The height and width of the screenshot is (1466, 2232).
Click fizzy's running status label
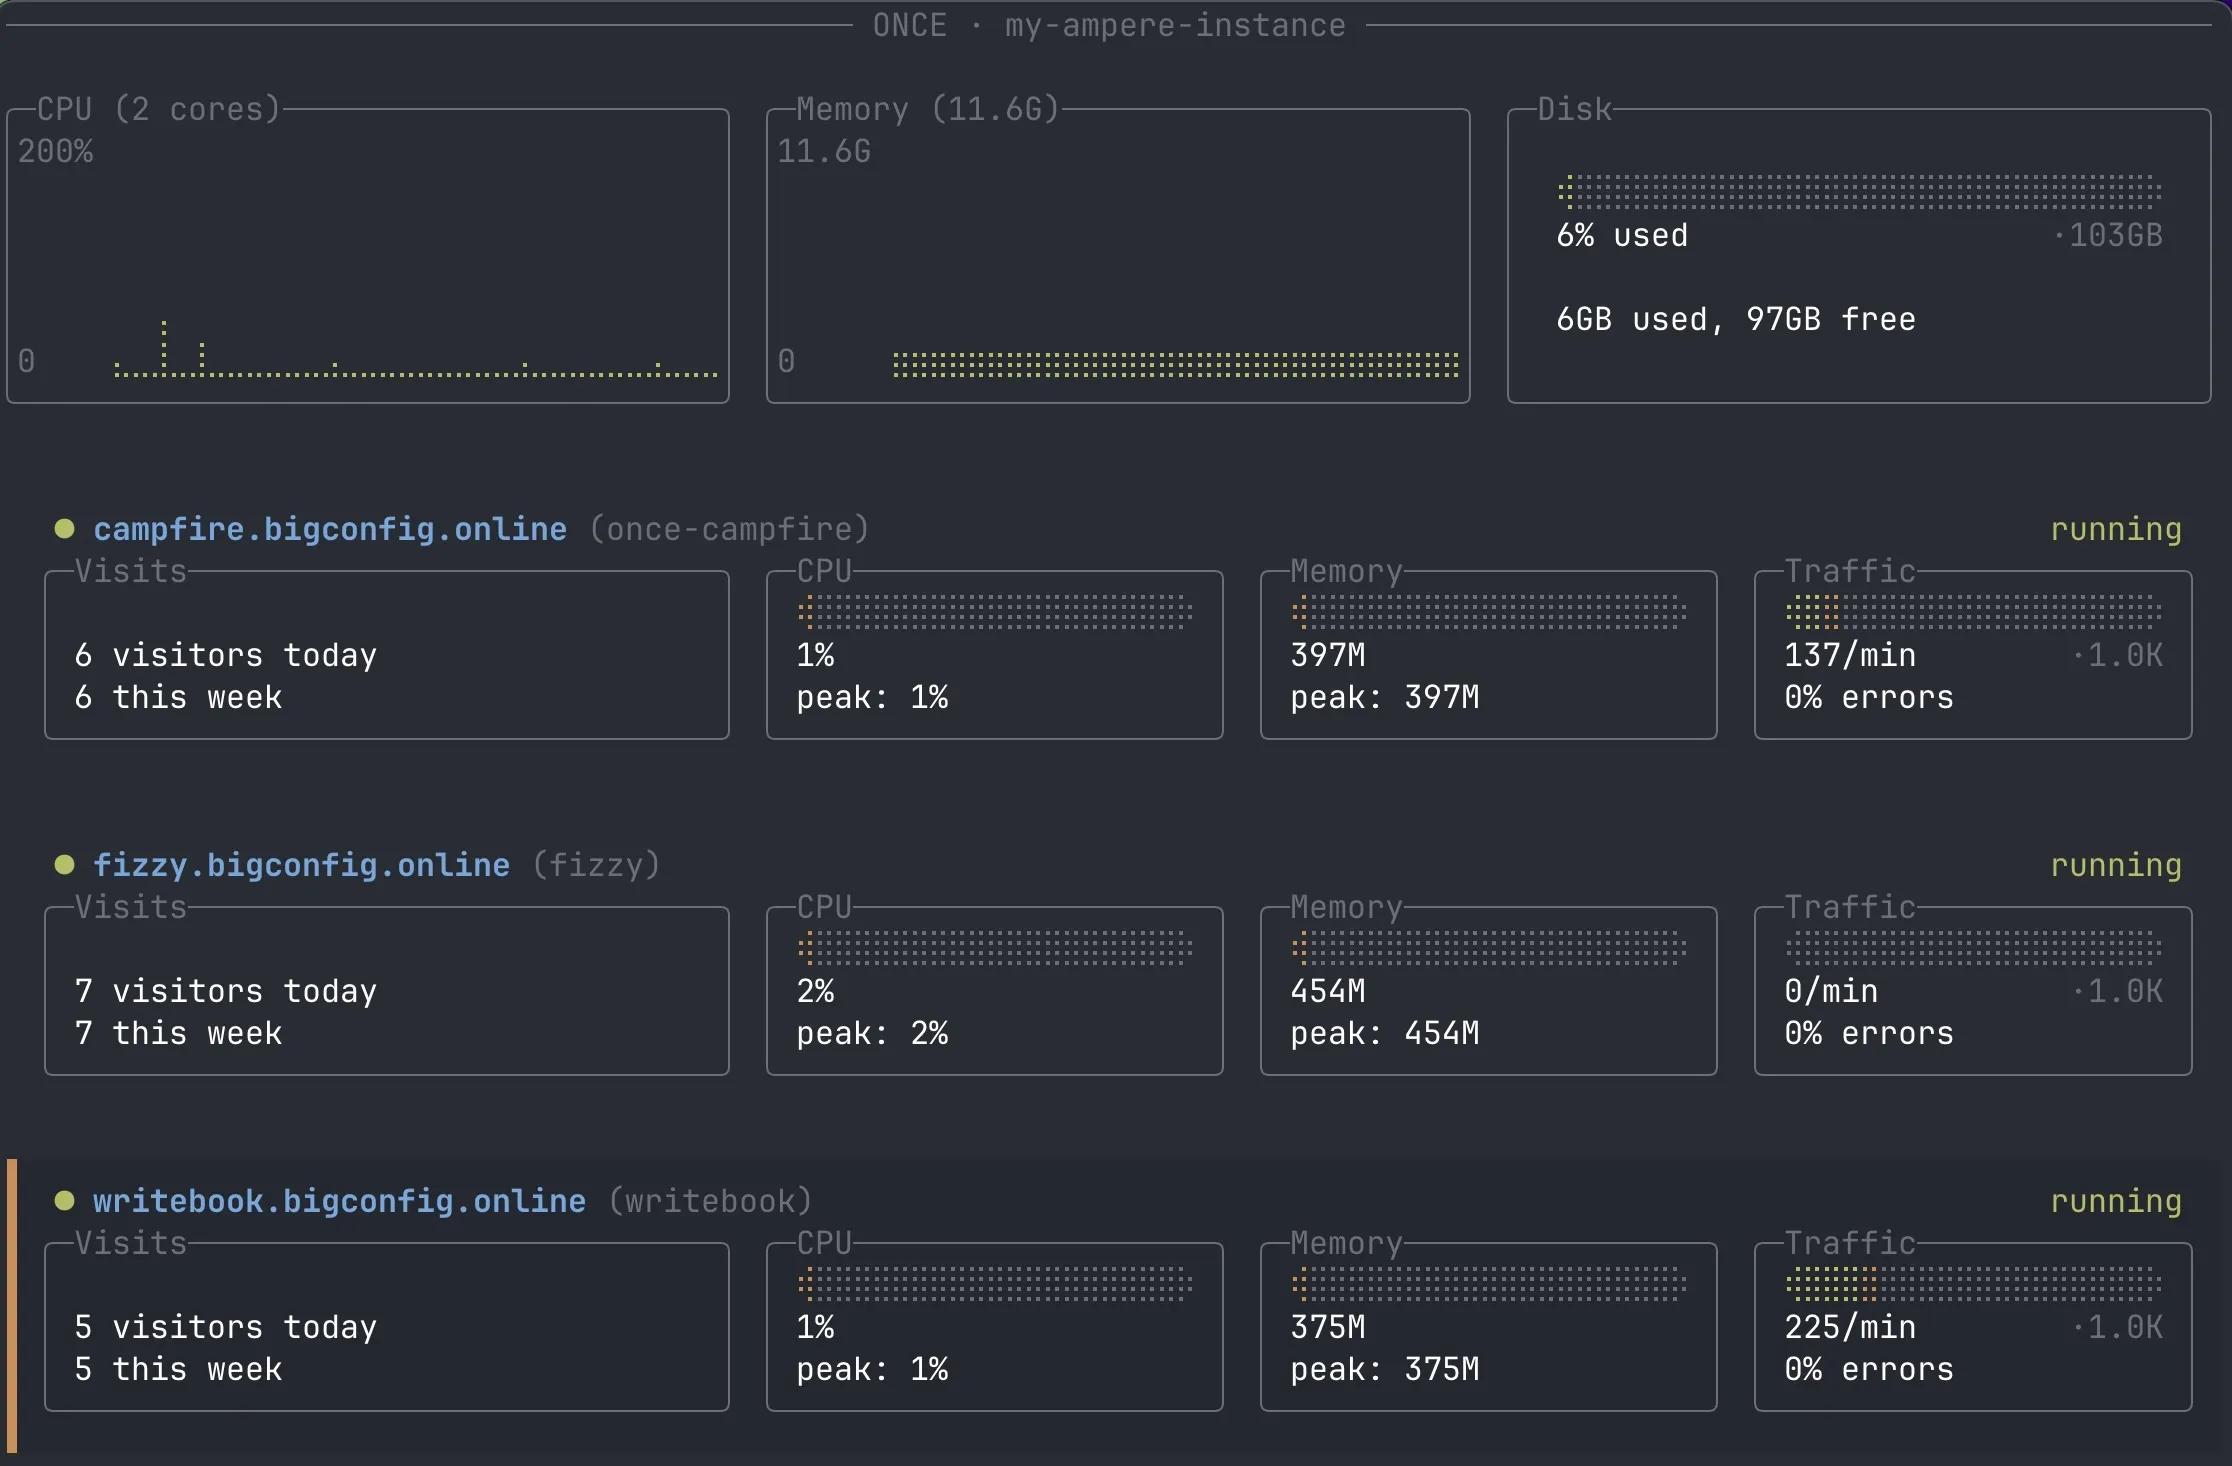point(2116,864)
